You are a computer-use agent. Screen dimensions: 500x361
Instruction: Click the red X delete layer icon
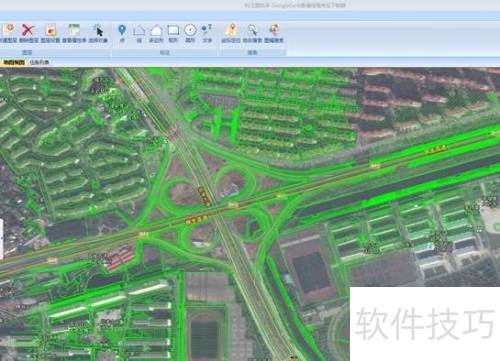[x=28, y=30]
